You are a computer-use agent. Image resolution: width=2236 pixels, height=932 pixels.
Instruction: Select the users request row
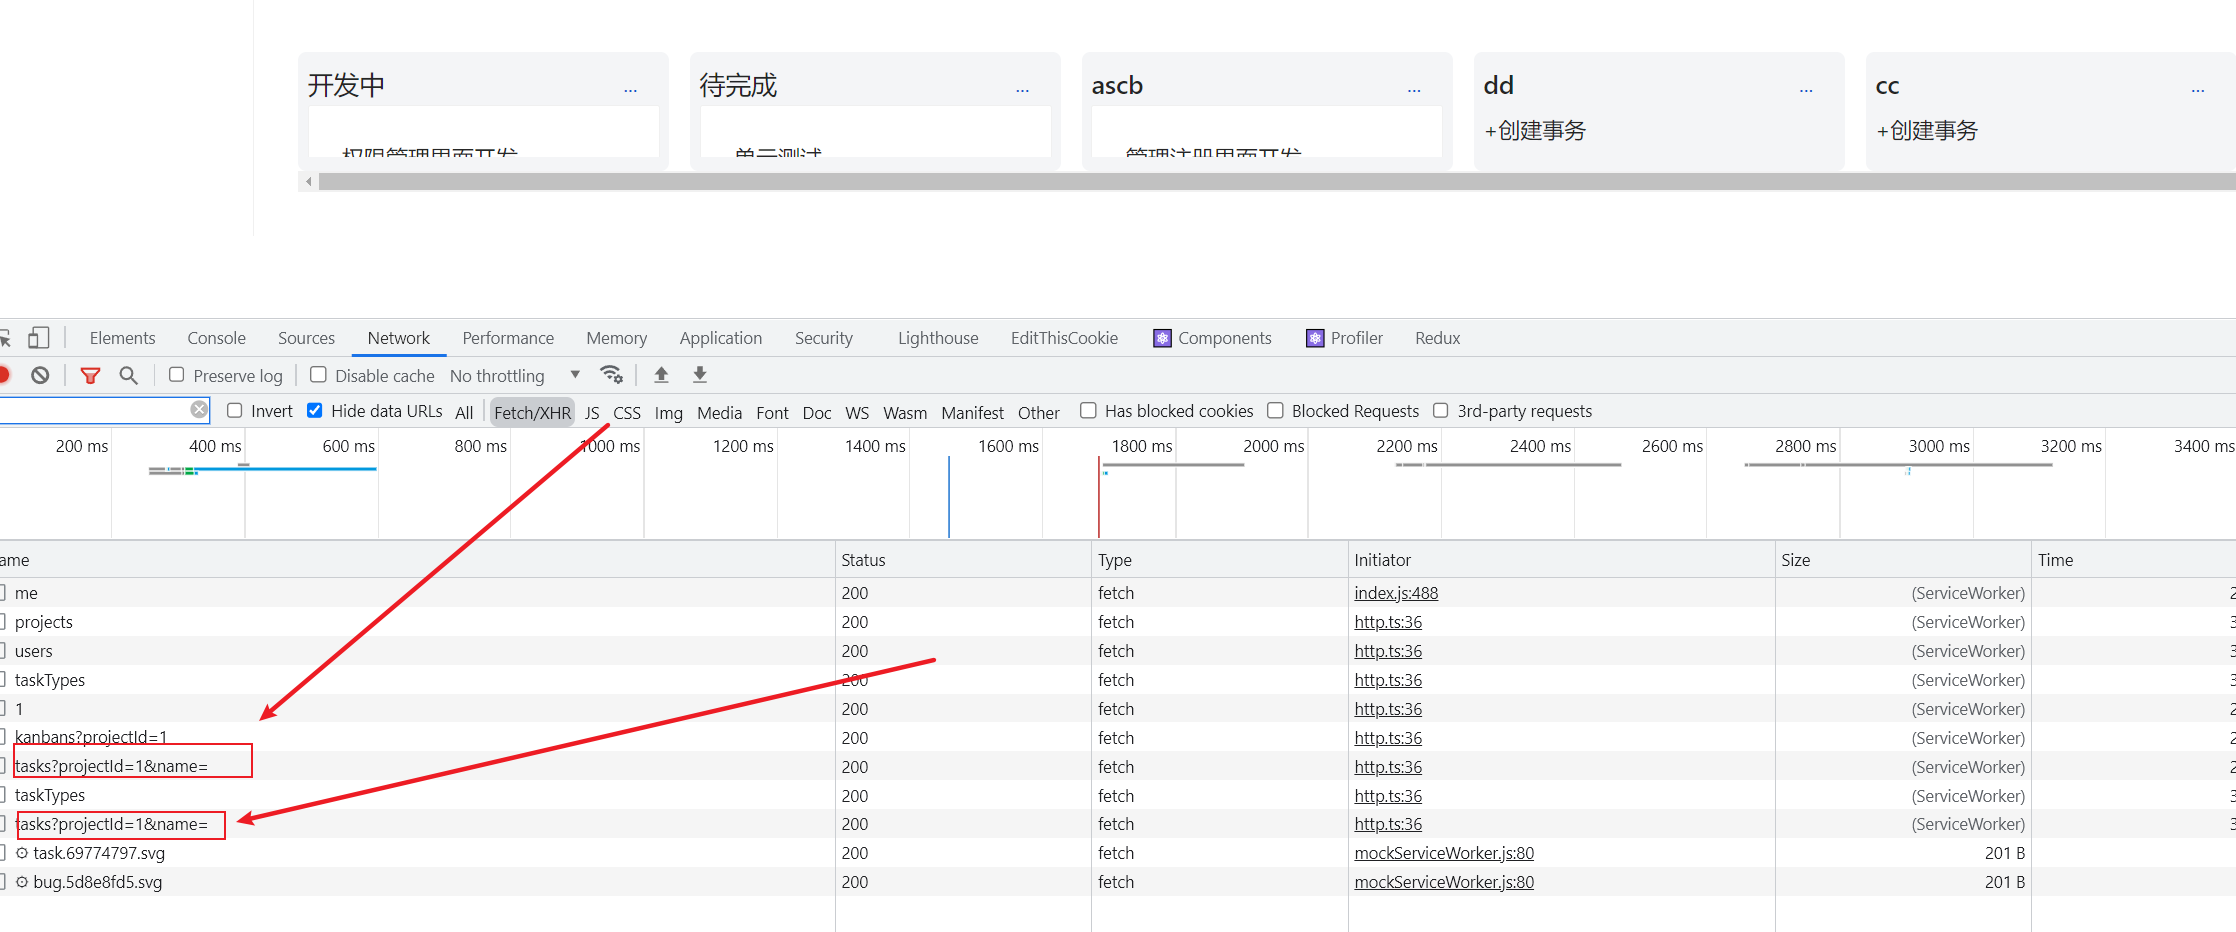point(1118,651)
